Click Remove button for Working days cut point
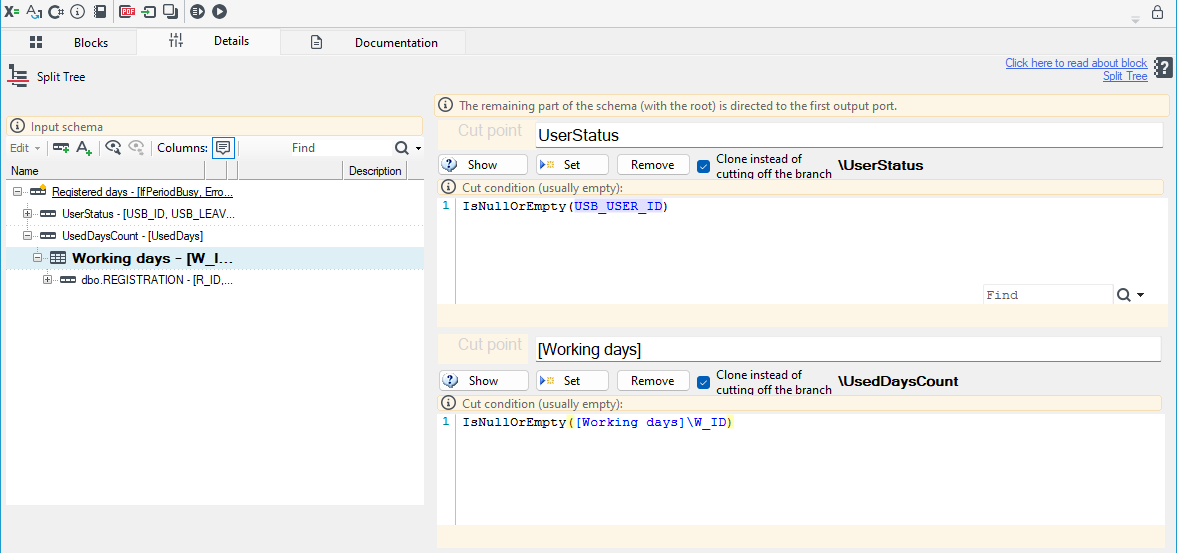 [x=653, y=381]
